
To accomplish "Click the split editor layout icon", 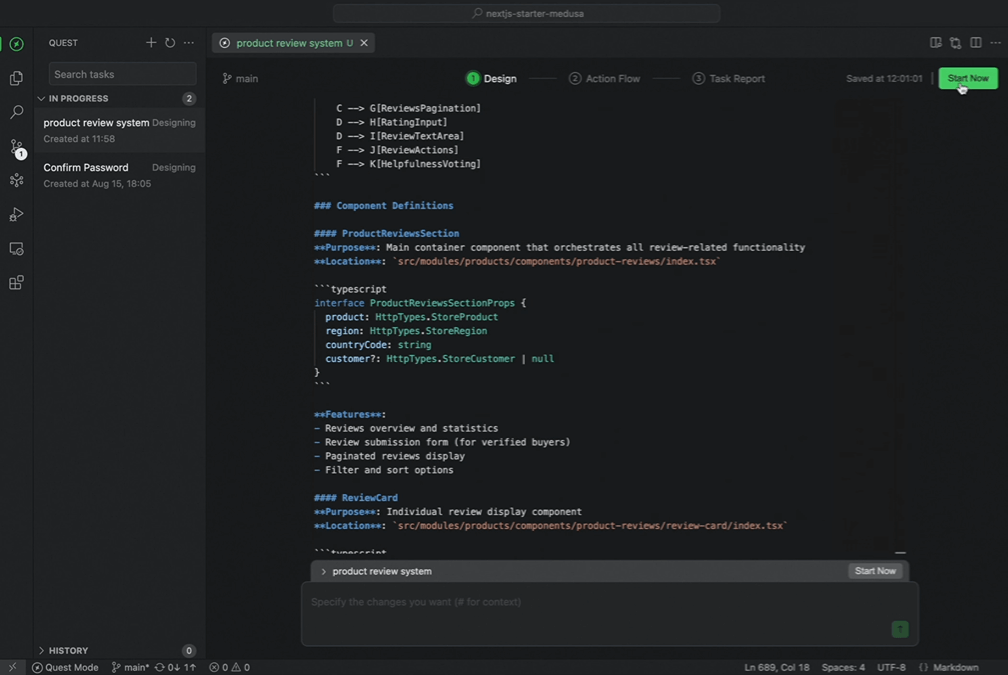I will coord(975,42).
